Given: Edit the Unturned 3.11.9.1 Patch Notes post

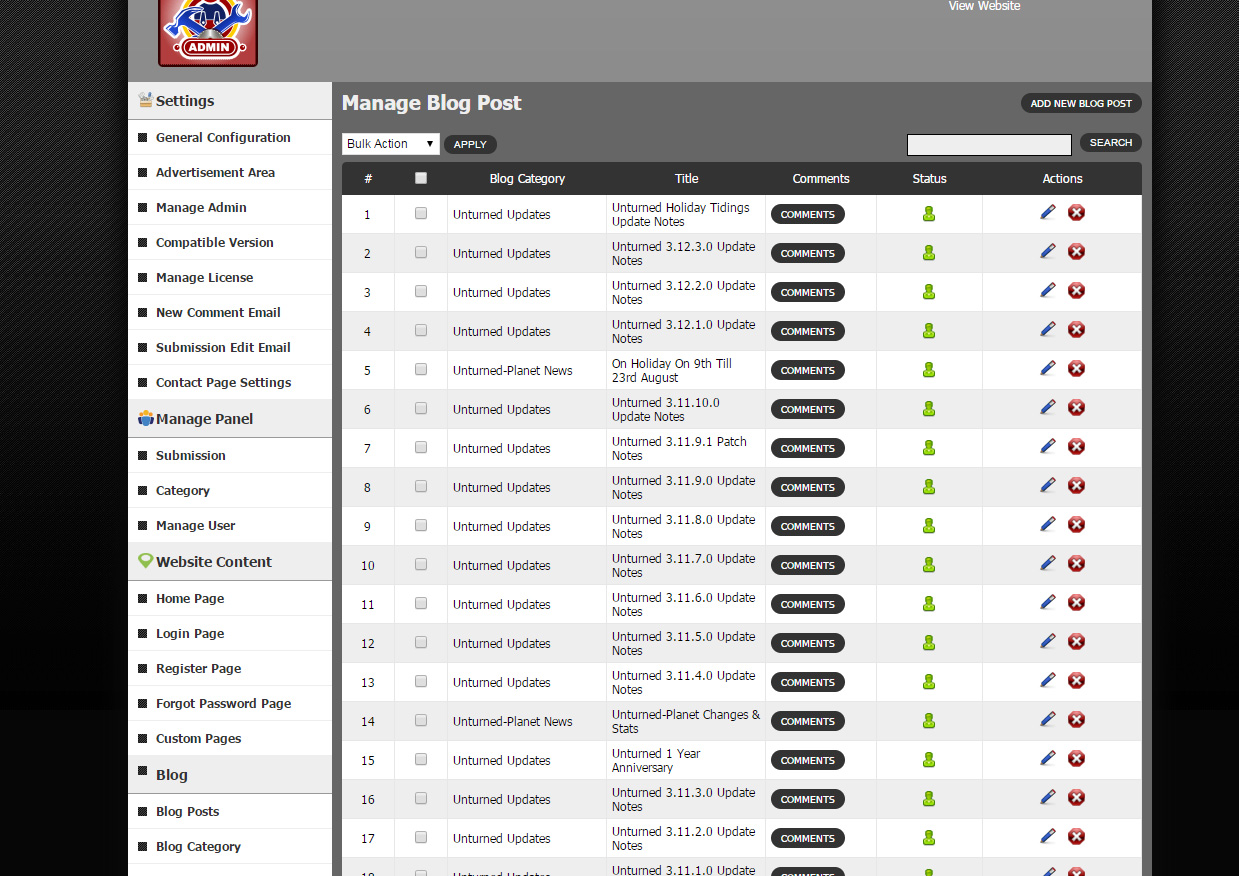Looking at the screenshot, I should [1048, 446].
